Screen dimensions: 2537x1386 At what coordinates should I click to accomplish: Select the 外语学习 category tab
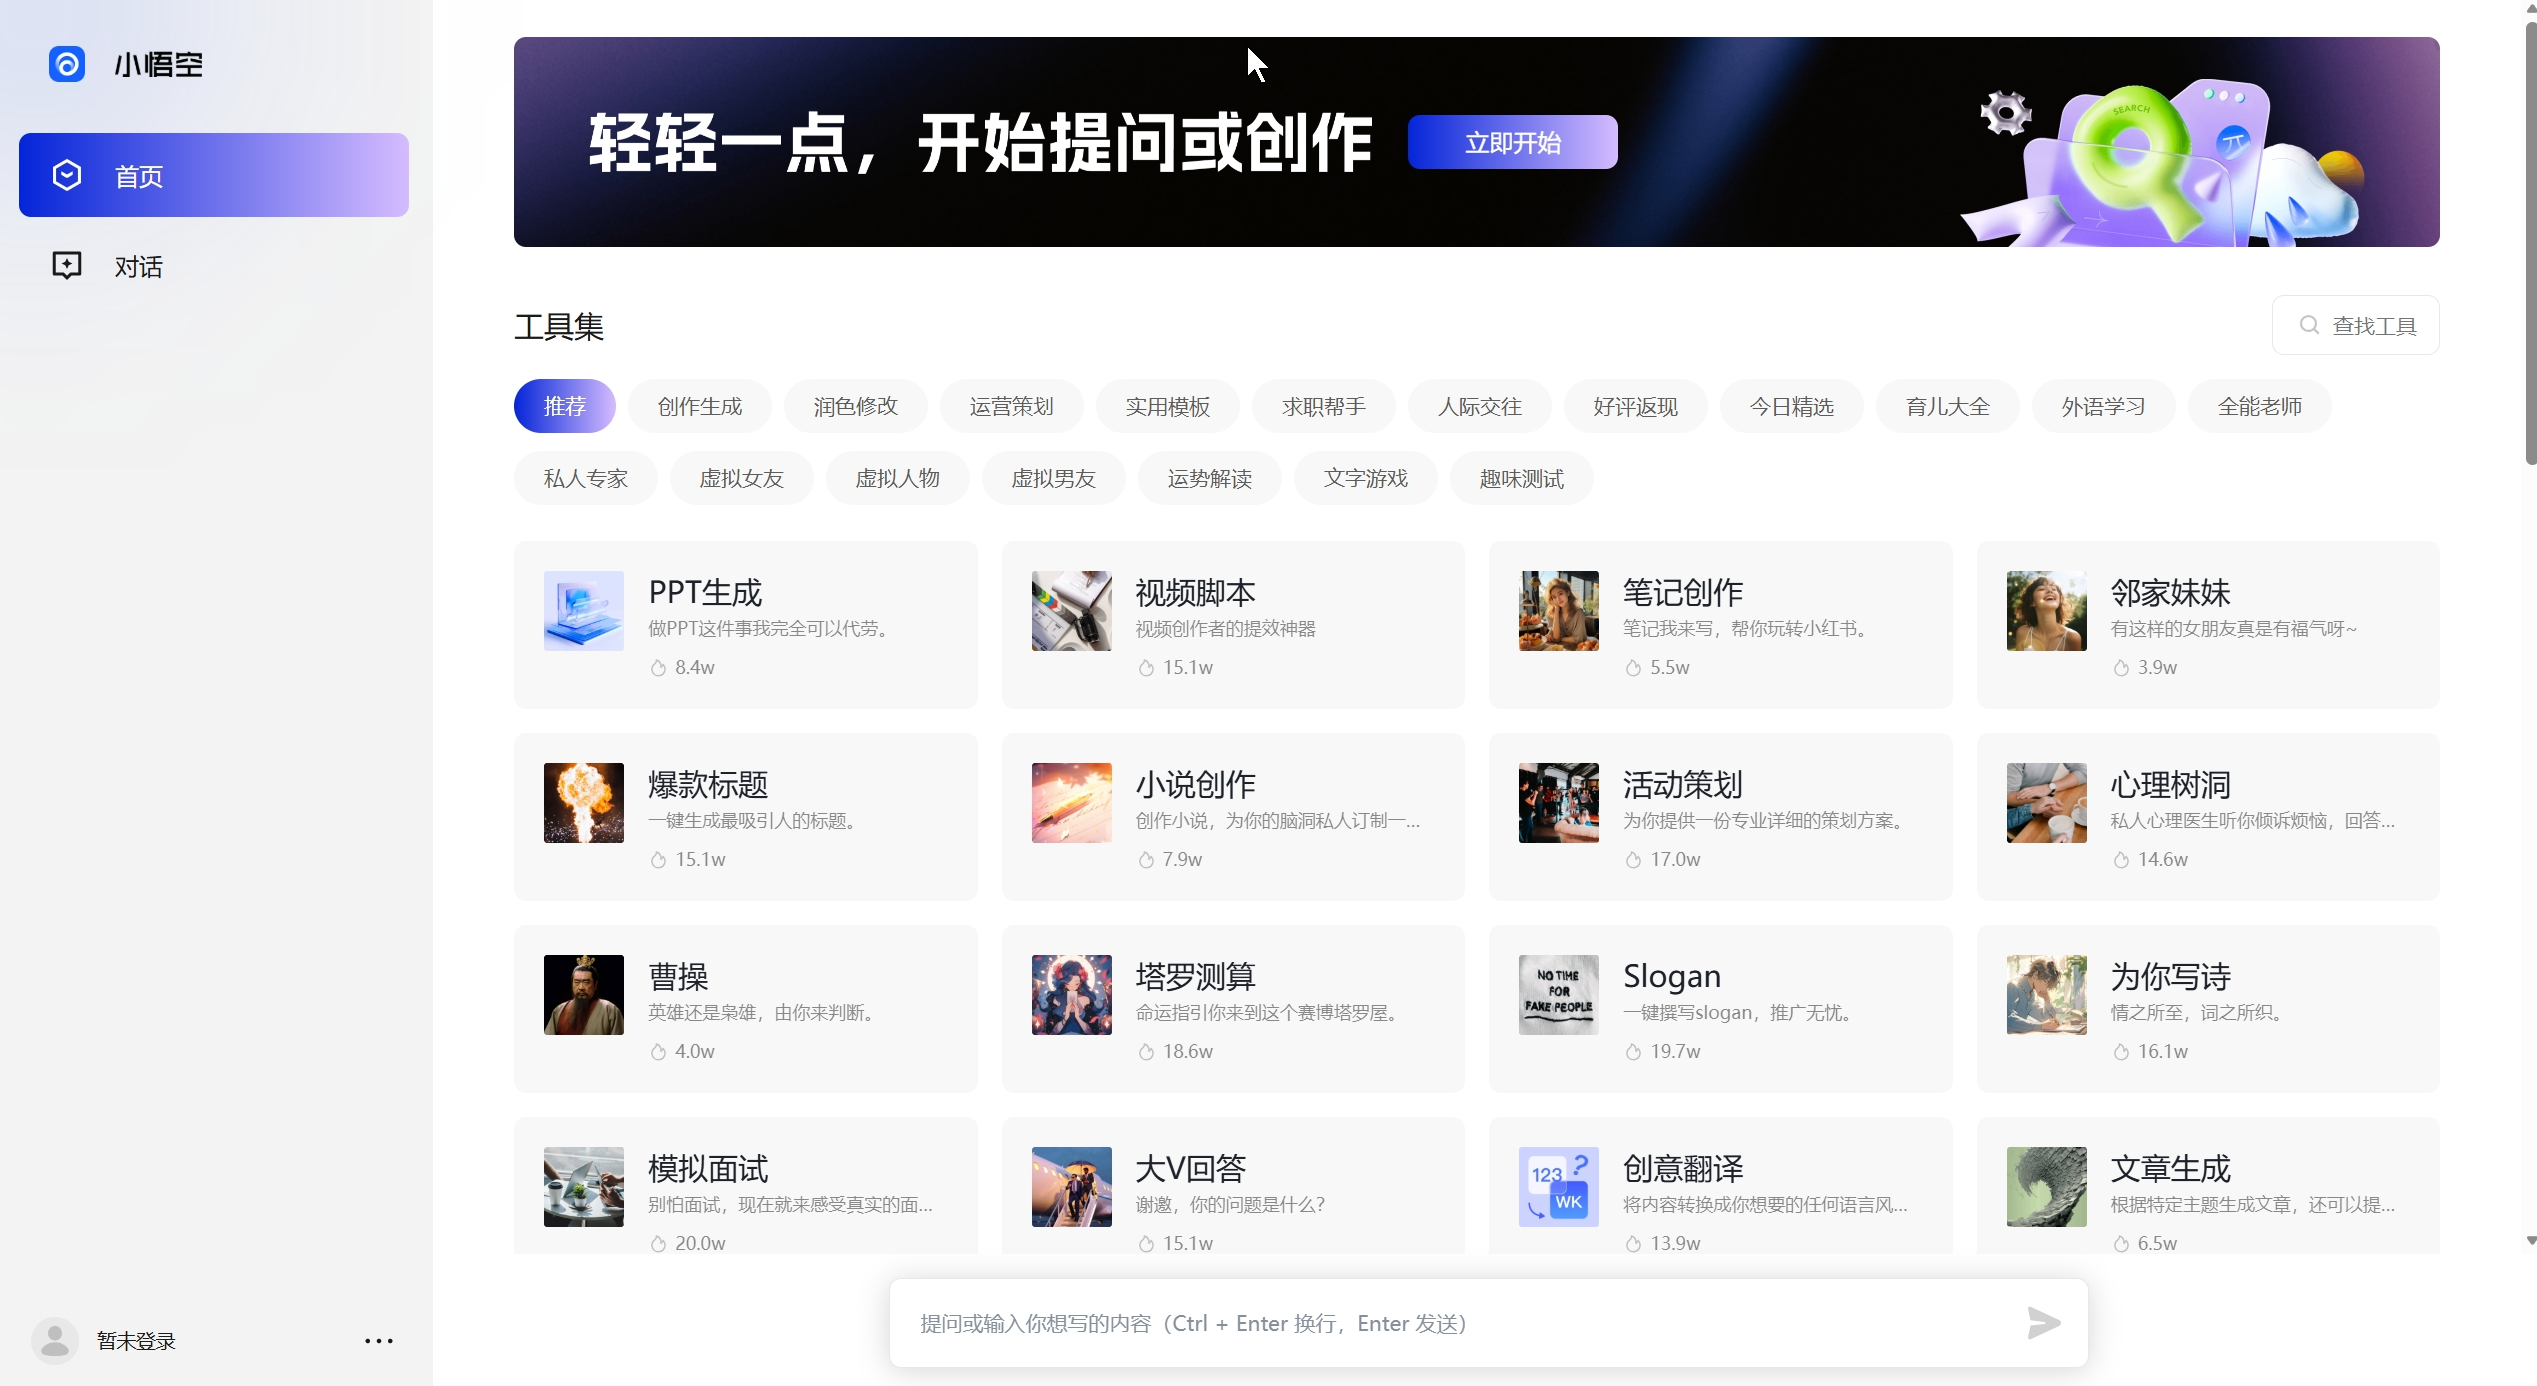[2104, 407]
